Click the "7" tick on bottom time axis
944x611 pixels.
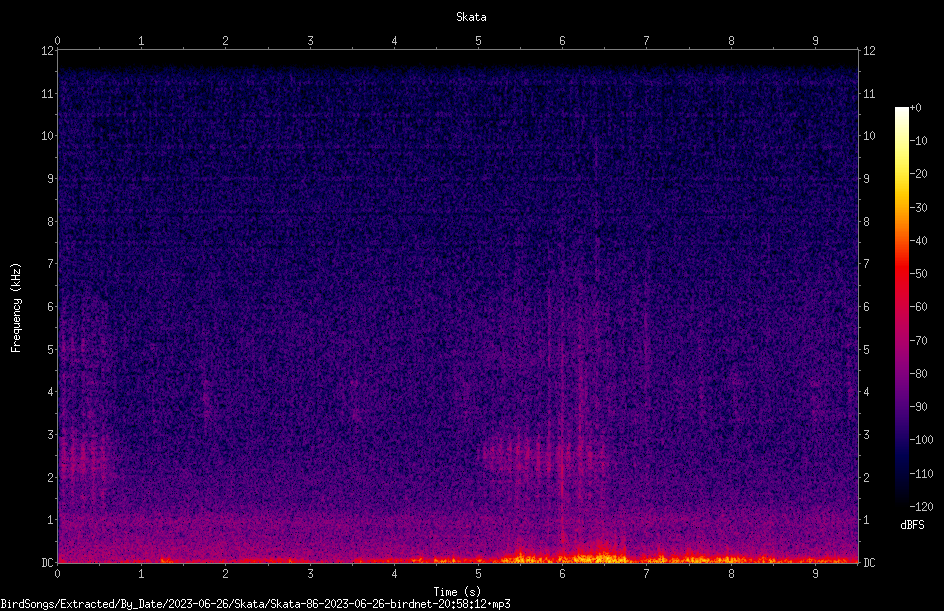click(x=647, y=574)
